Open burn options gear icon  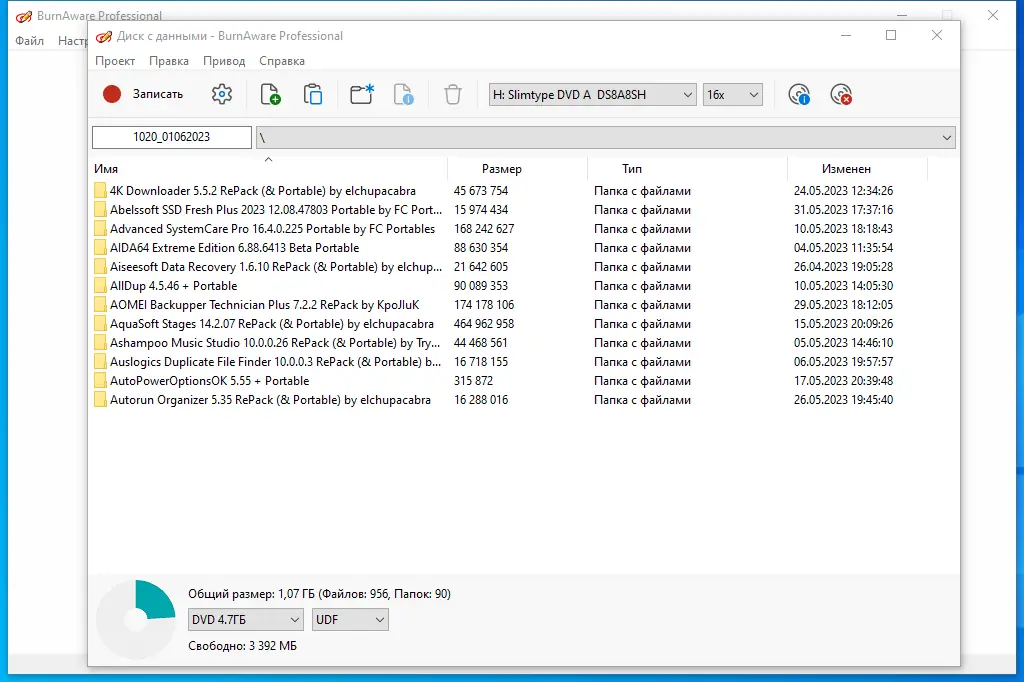point(222,94)
